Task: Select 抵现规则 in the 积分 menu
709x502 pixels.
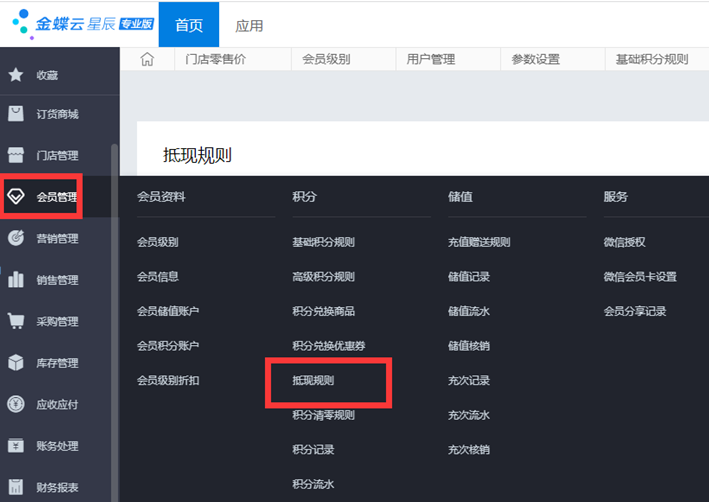Action: (x=313, y=381)
